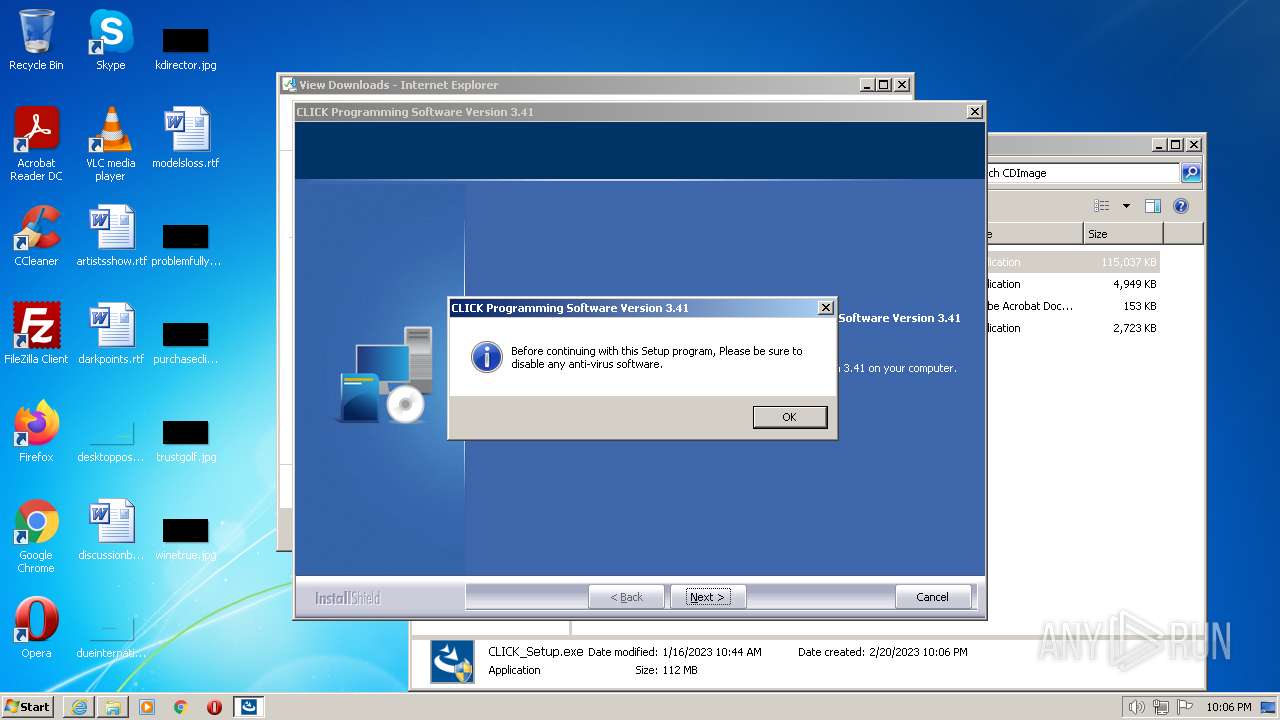The height and width of the screenshot is (720, 1280).
Task: Select the CCleaner desktop shortcut
Action: [x=36, y=236]
